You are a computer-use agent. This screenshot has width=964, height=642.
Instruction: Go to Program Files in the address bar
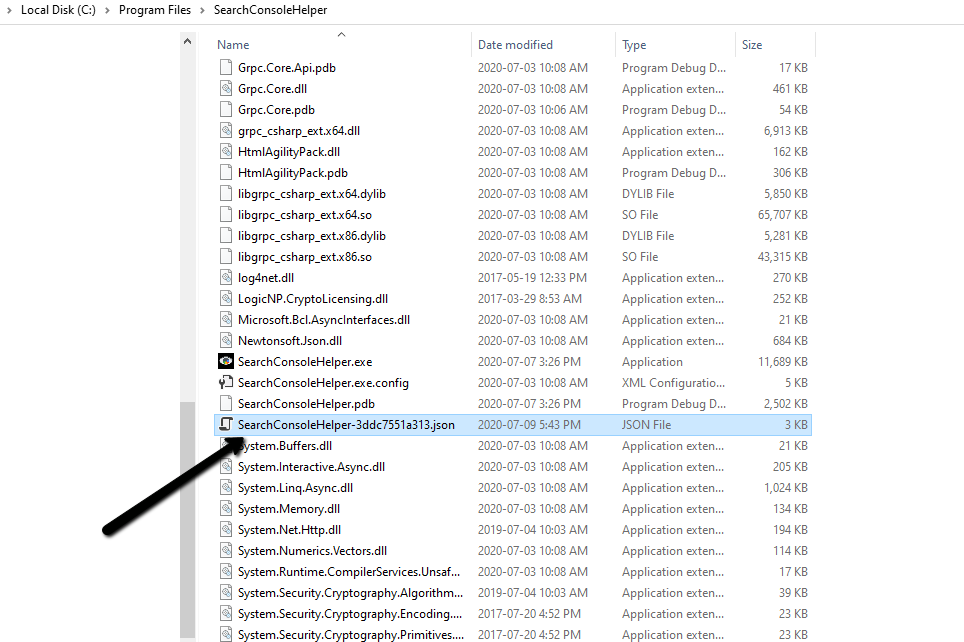click(155, 10)
